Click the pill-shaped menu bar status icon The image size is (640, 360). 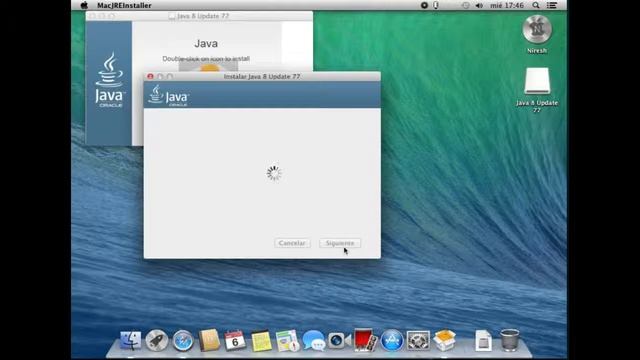[x=436, y=5]
